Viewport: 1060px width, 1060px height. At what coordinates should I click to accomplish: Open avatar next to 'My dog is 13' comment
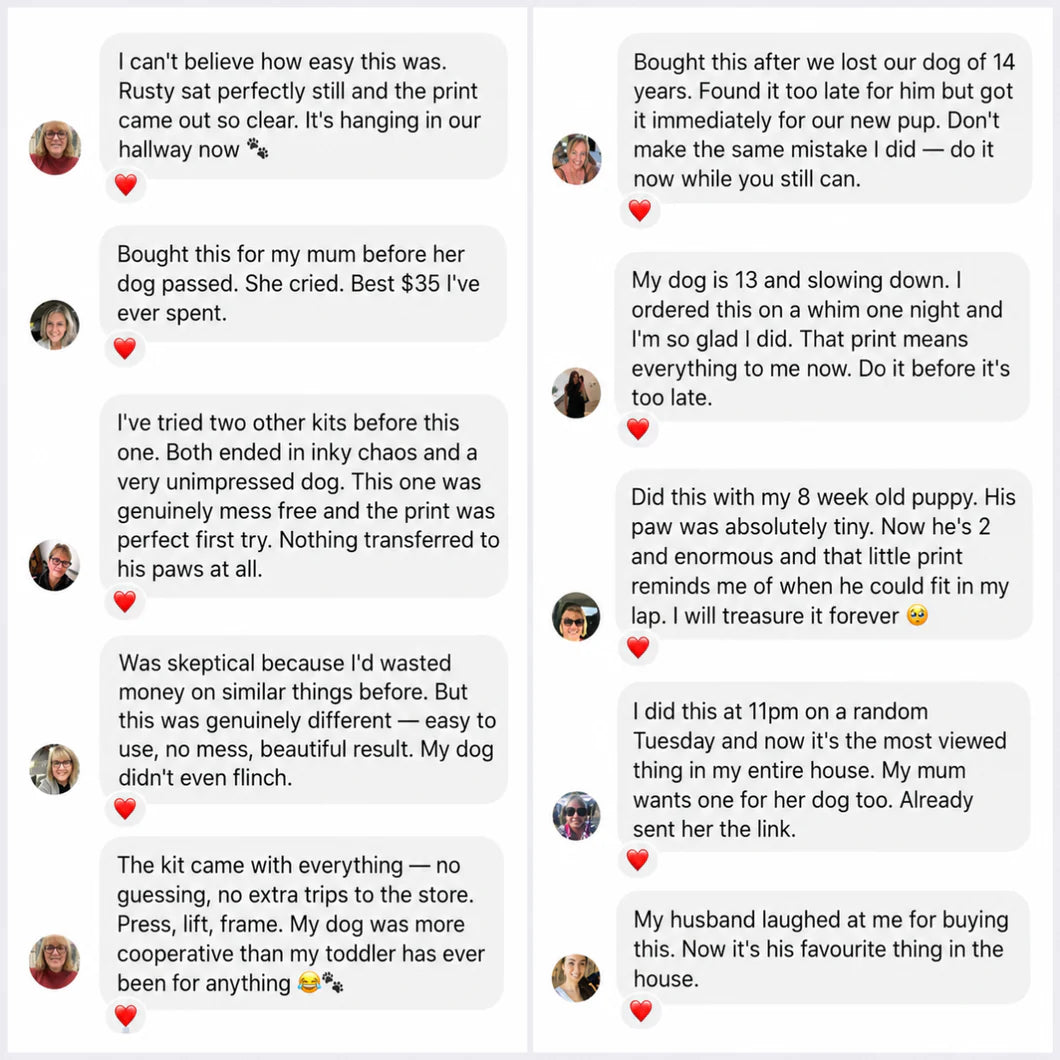coord(577,393)
